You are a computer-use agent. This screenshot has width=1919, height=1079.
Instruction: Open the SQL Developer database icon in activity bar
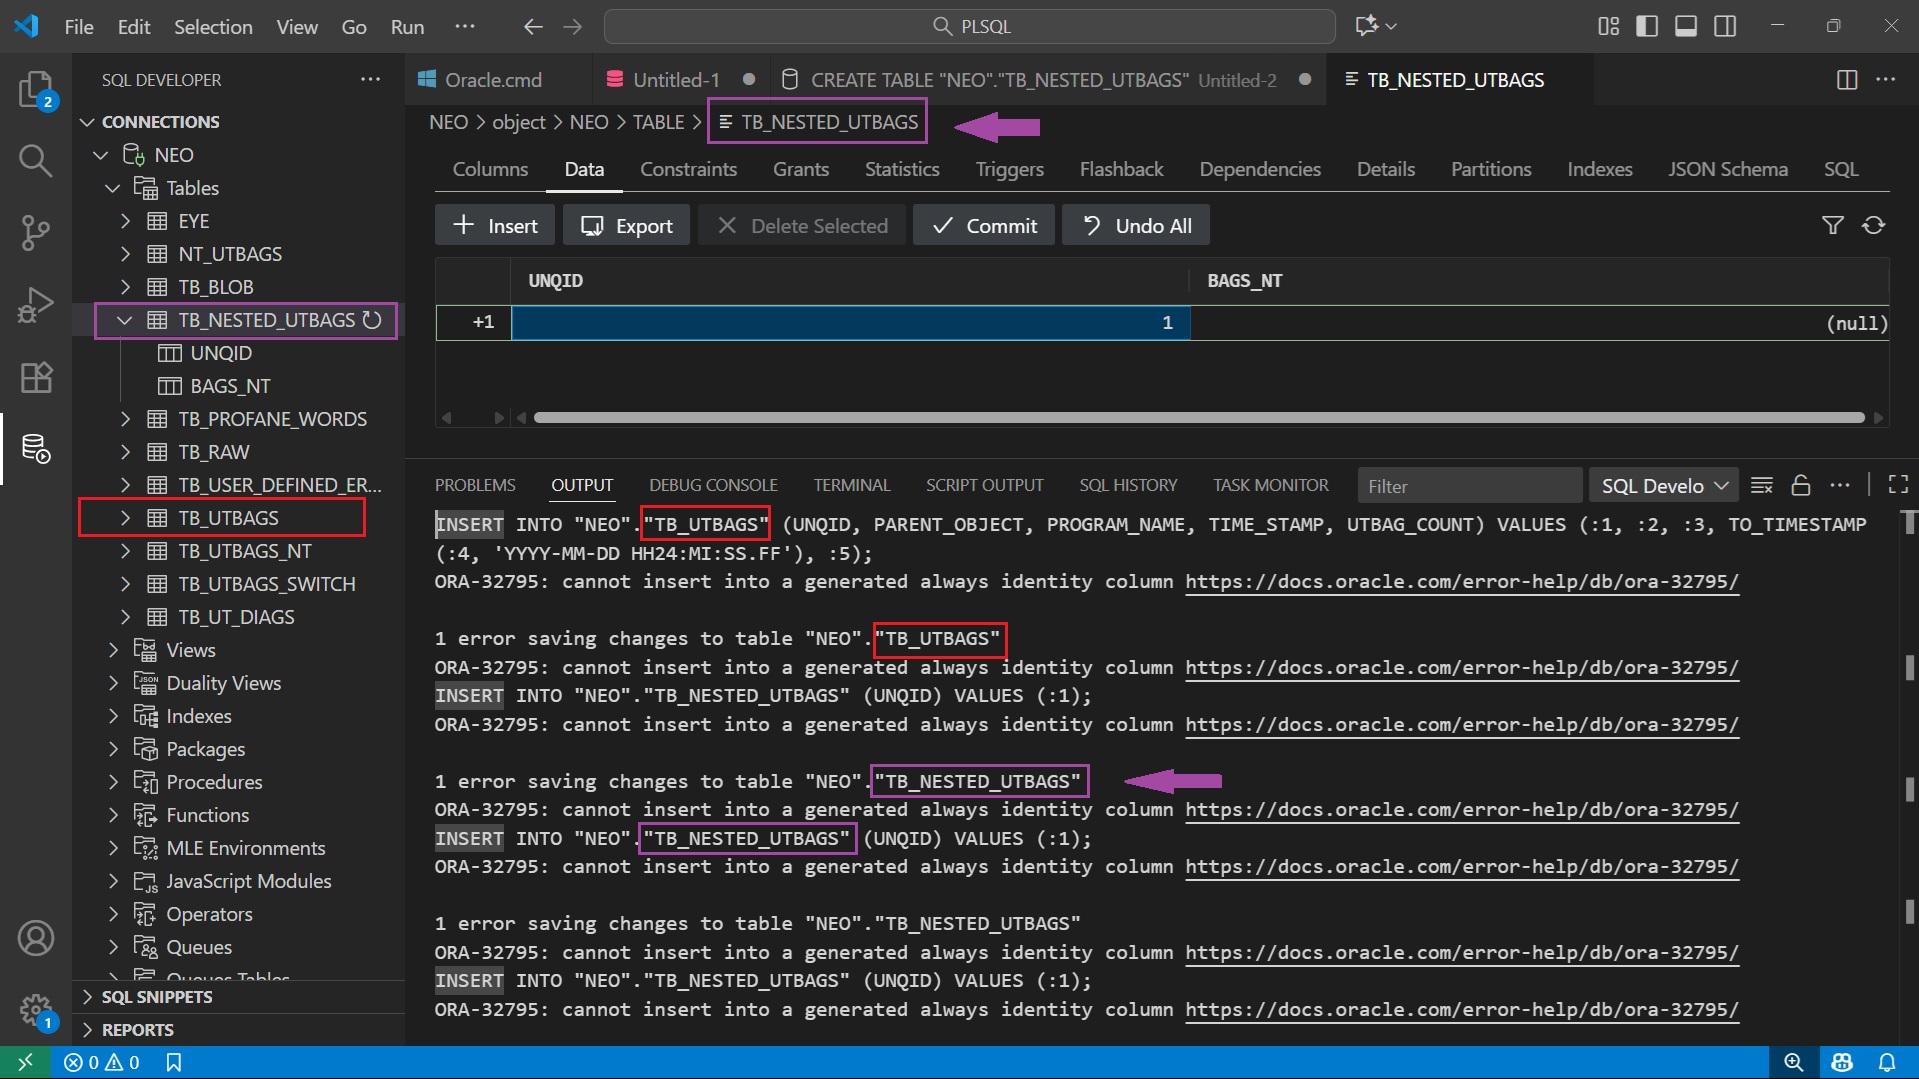pos(35,449)
